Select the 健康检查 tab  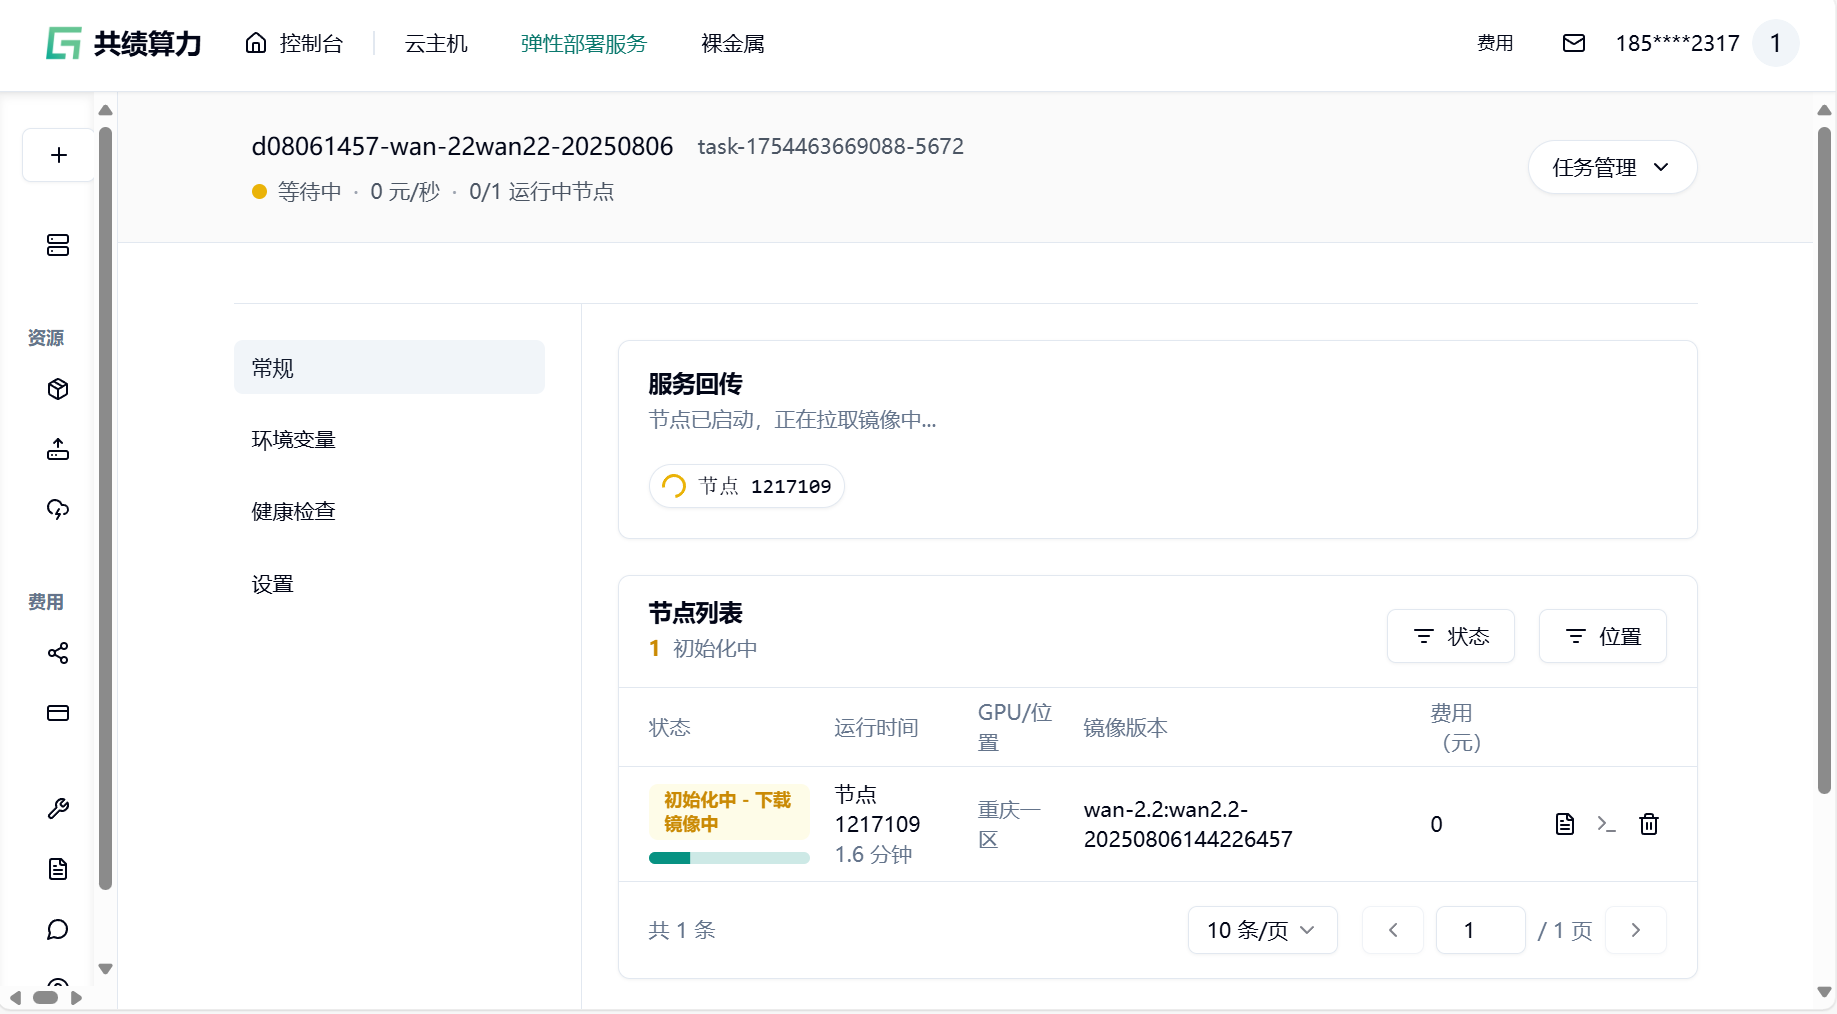pos(293,512)
